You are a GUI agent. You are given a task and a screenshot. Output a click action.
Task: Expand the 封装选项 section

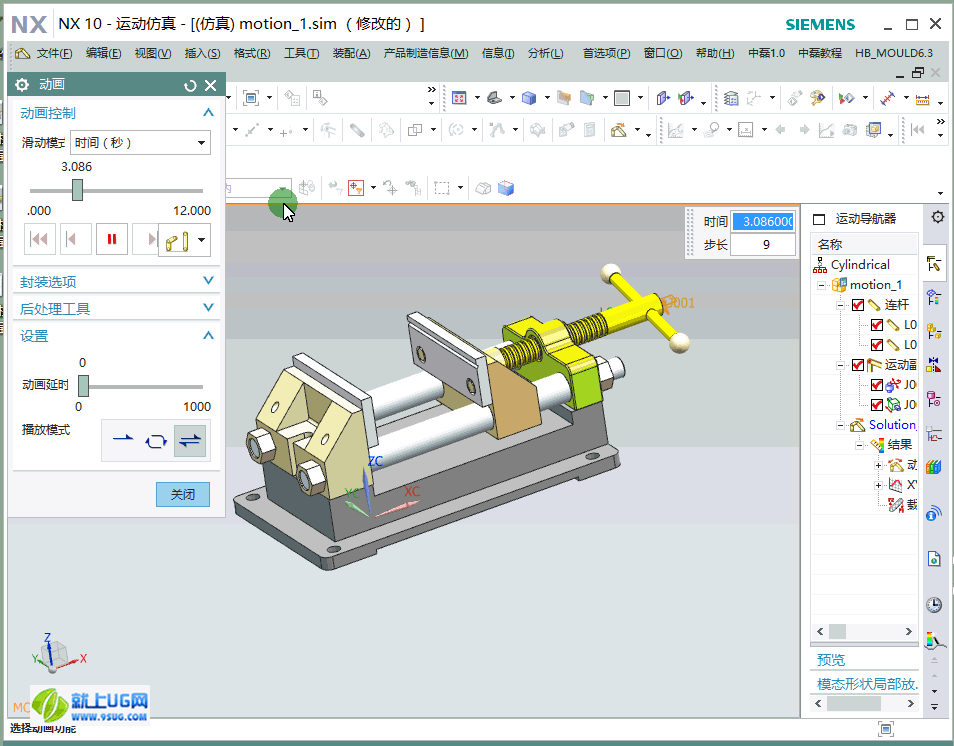tap(208, 281)
